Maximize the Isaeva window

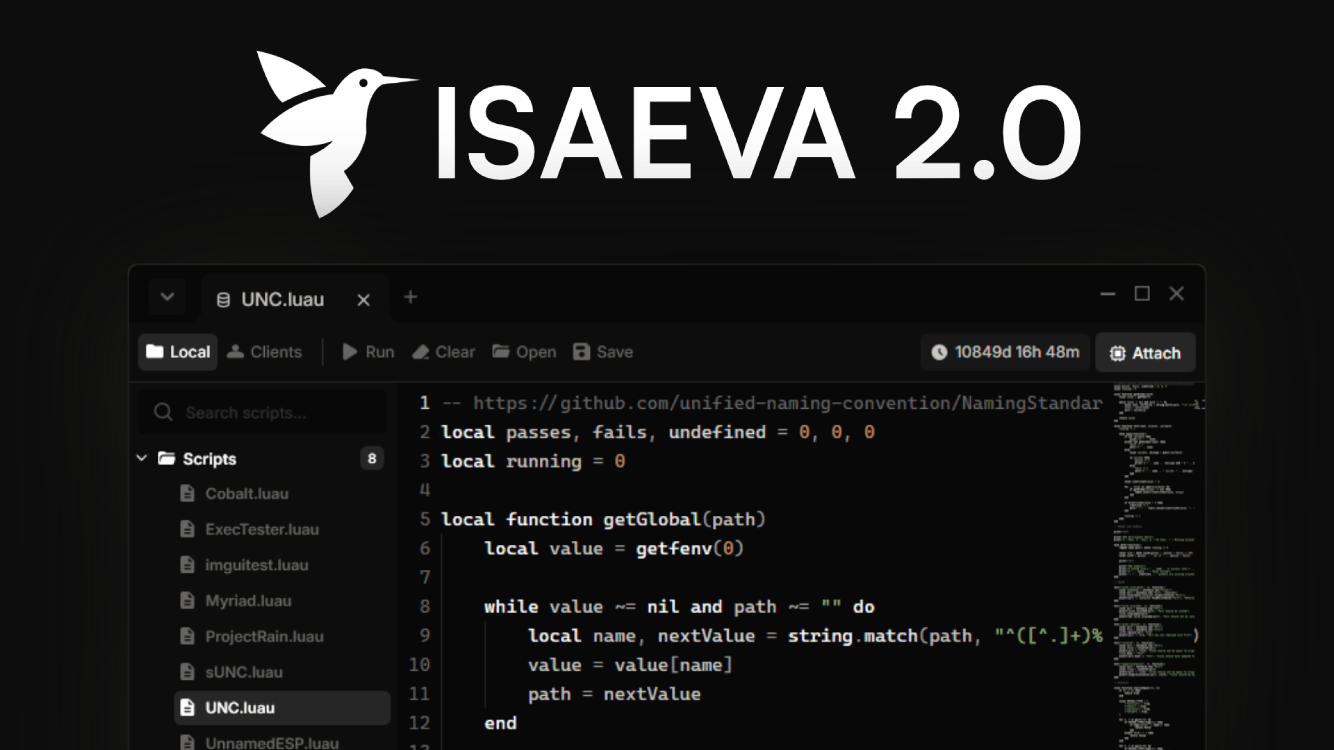point(1142,294)
